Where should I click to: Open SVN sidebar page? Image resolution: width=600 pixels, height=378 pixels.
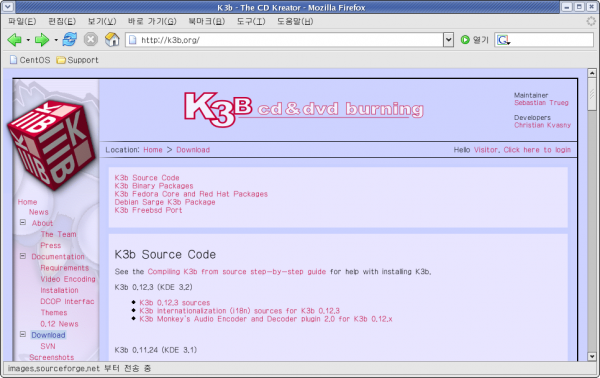48,346
